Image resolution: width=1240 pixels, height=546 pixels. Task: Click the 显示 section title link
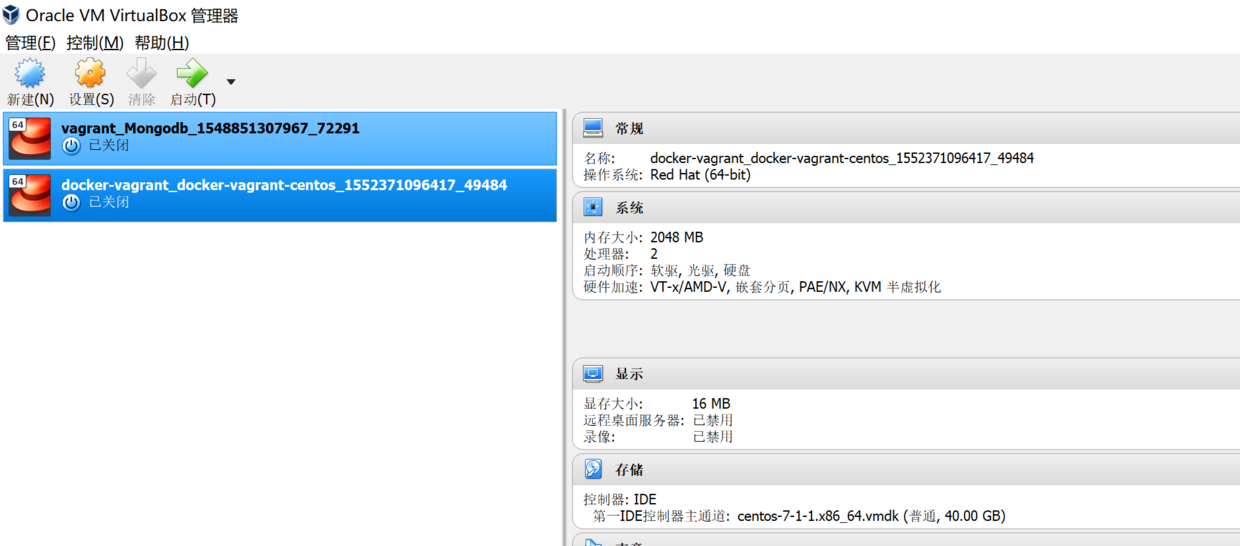[629, 374]
